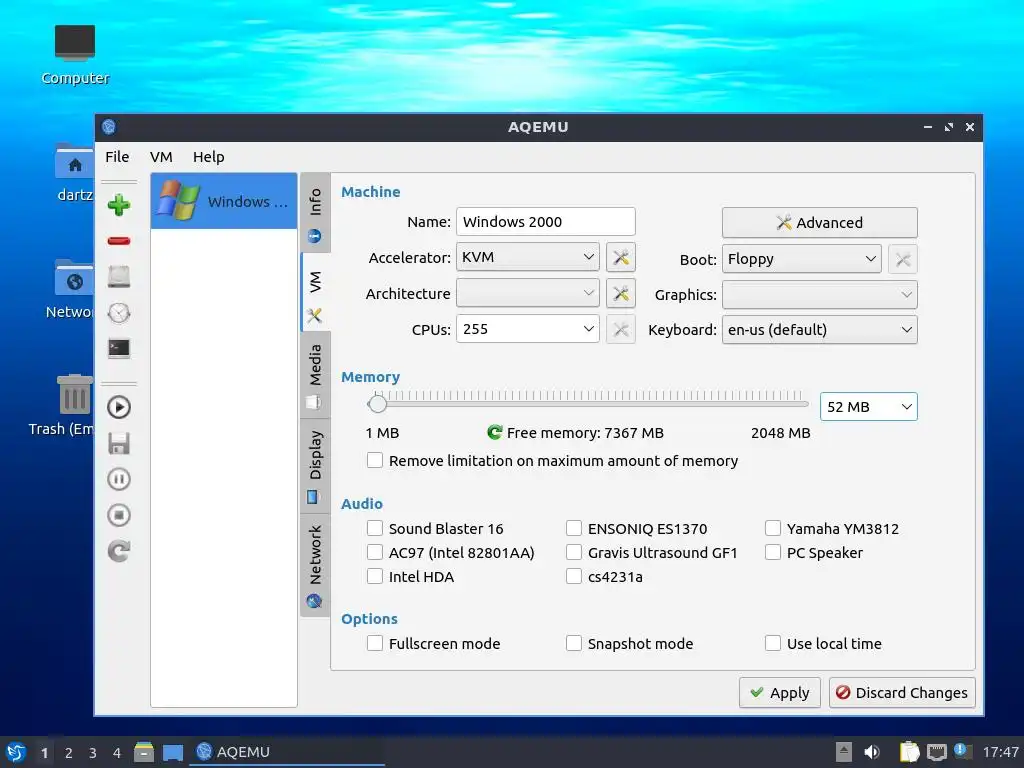Open Boot device Floppy dropdown
1024x768 pixels.
click(801, 259)
